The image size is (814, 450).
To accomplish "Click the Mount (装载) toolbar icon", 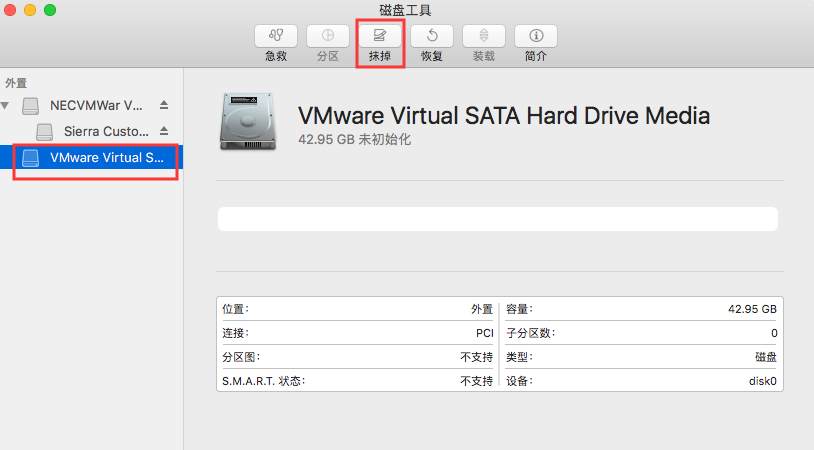I will (483, 35).
